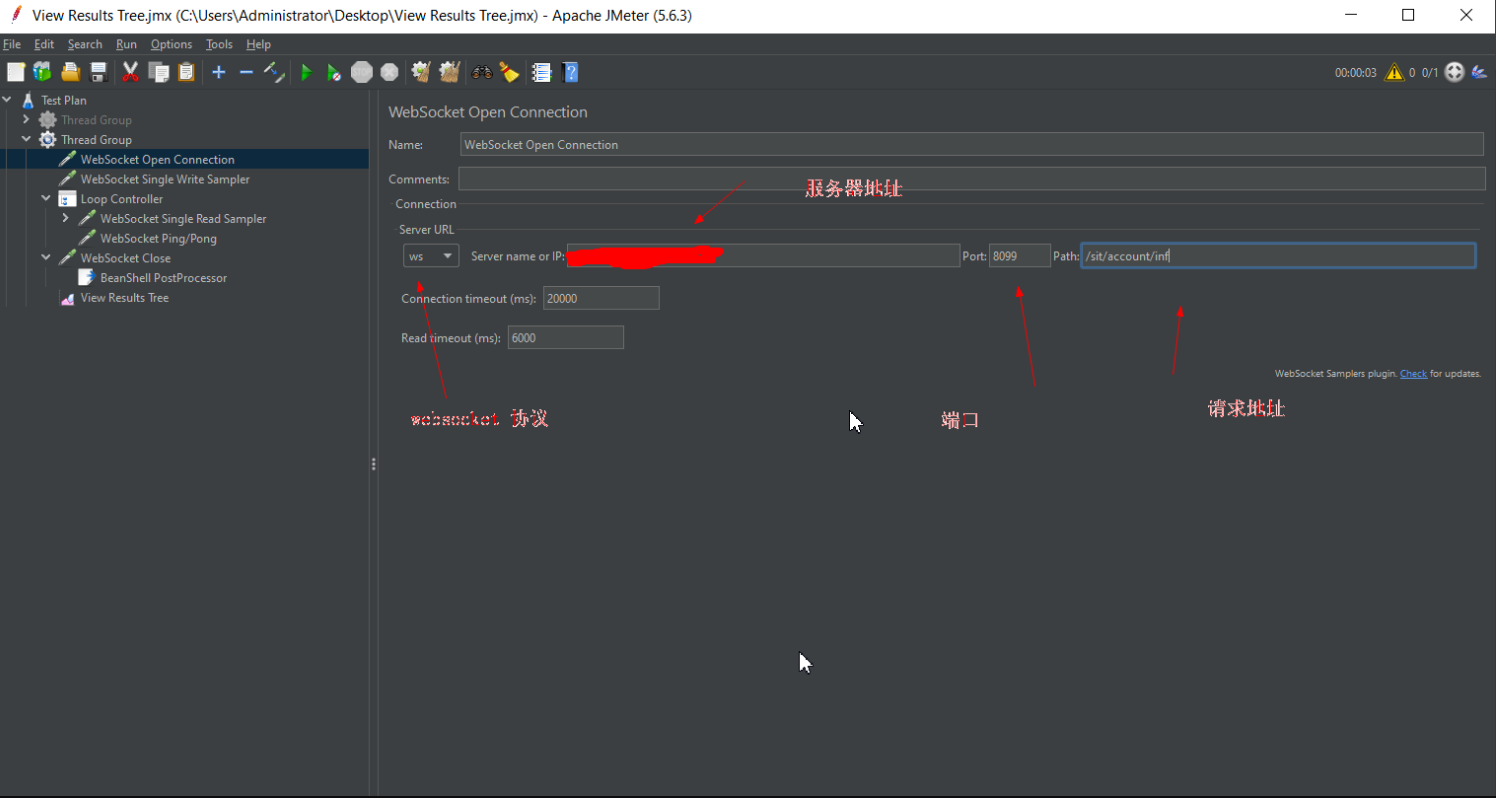Click the elapsed time 00:00:03 display
Viewport: 1496px width, 798px height.
[1355, 73]
